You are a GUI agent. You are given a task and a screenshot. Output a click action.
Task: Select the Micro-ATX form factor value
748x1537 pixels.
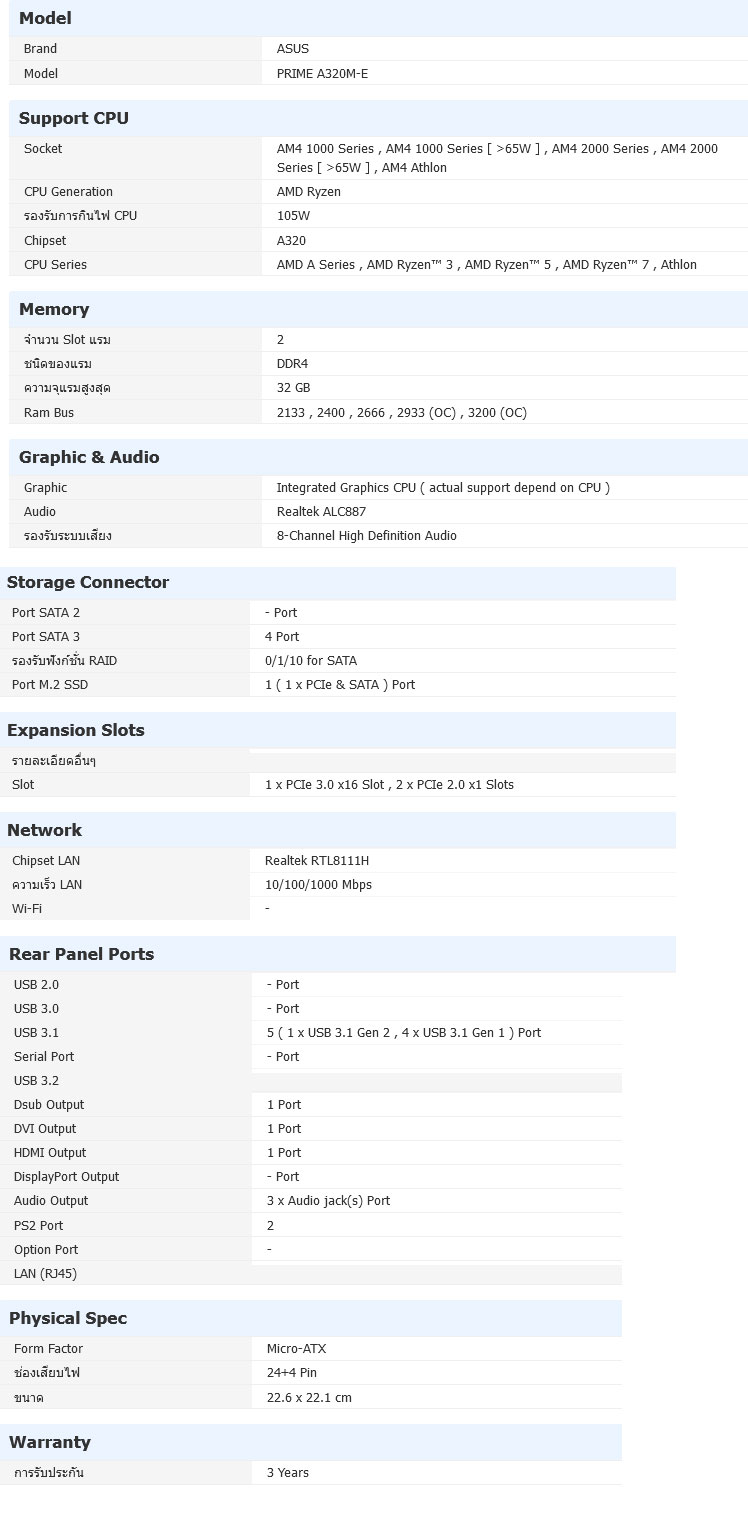click(296, 1349)
